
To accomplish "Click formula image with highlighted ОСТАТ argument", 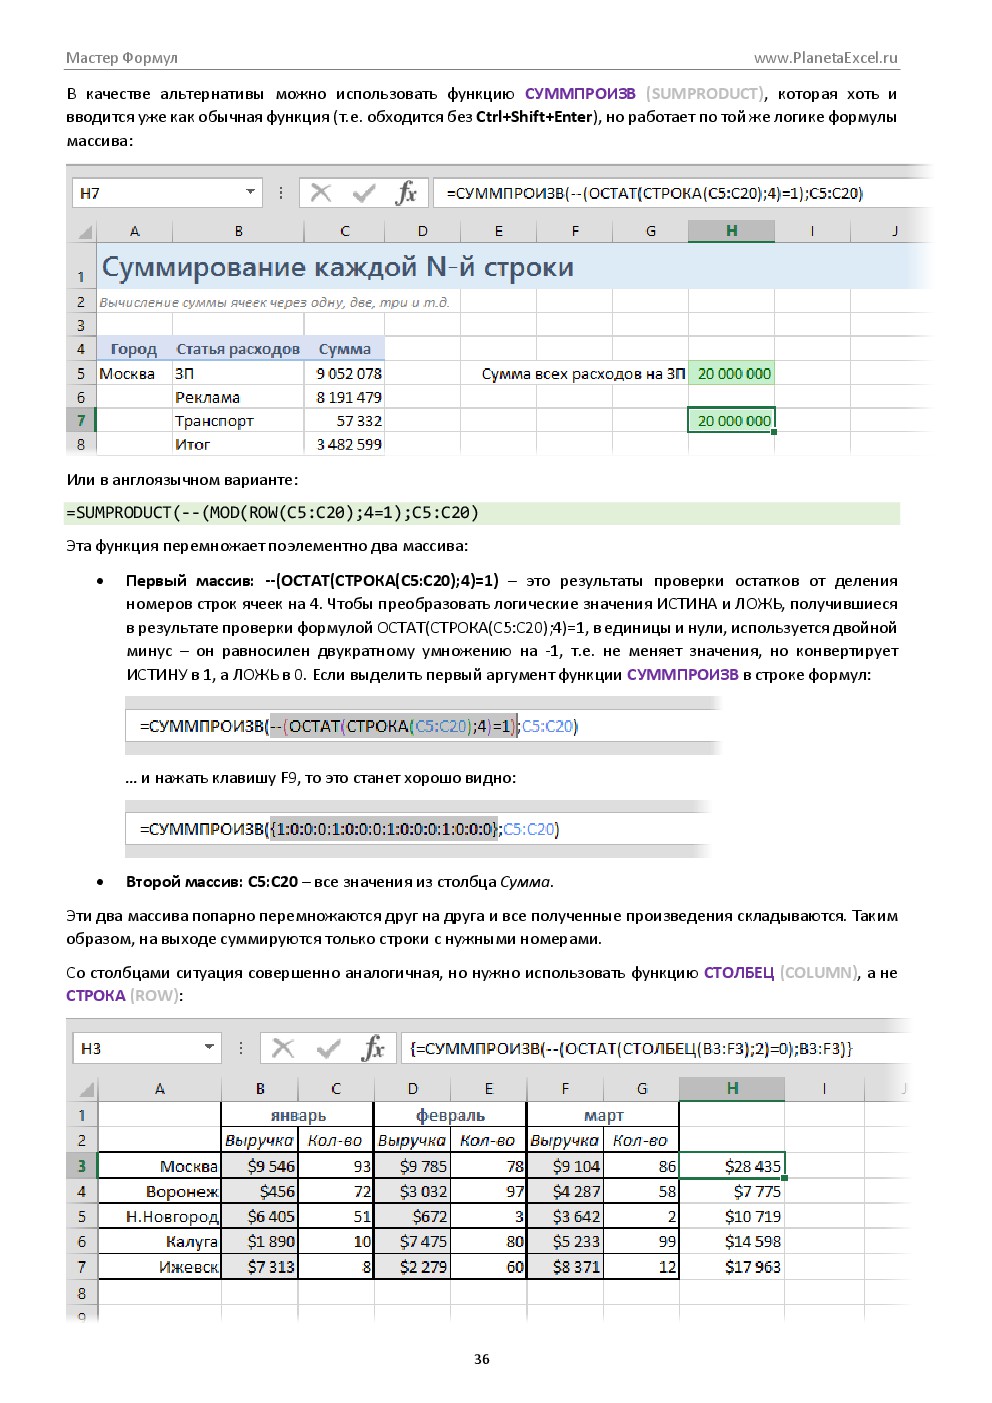I will 422,726.
